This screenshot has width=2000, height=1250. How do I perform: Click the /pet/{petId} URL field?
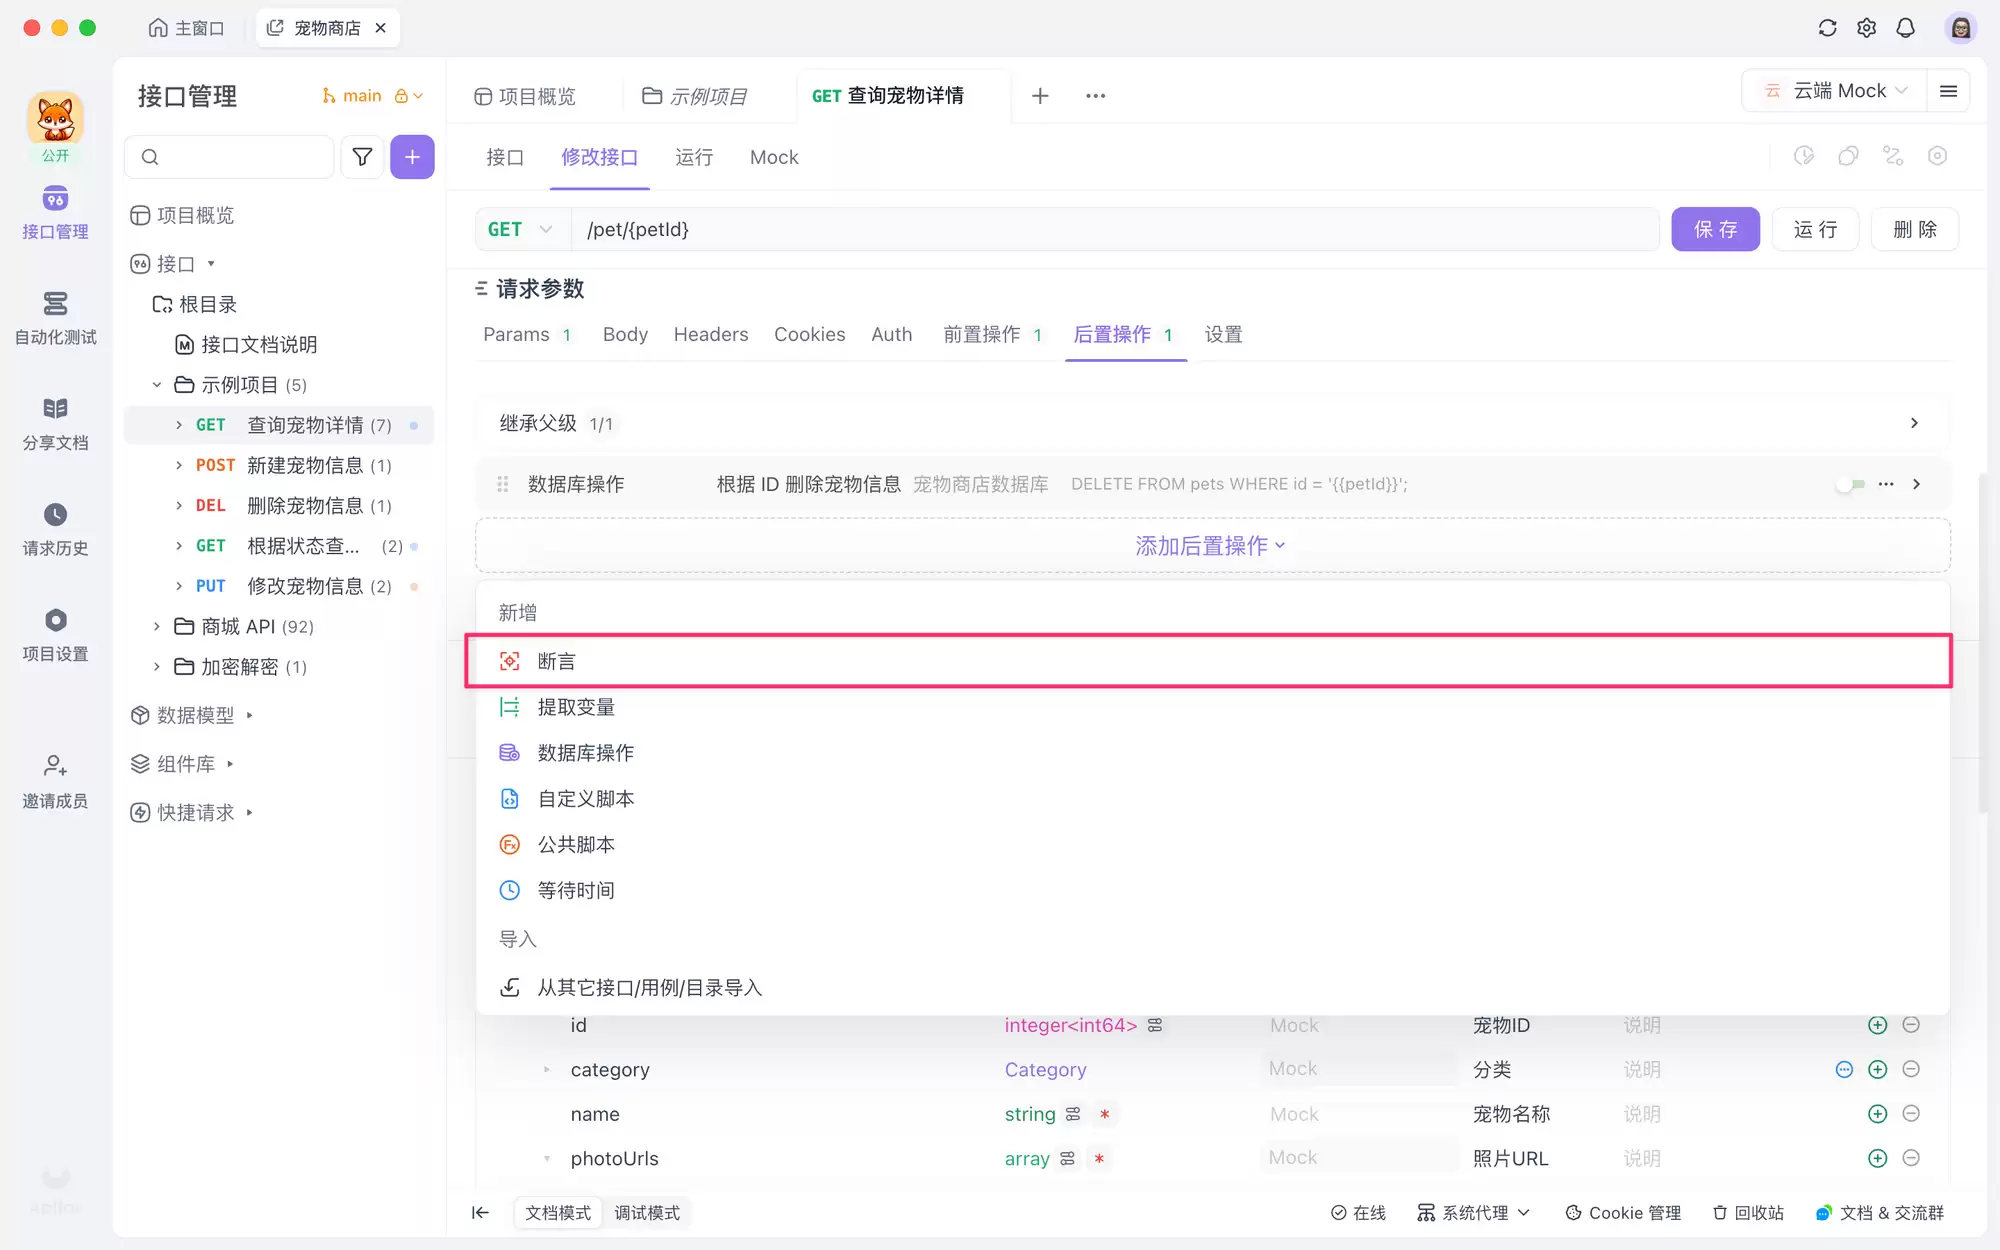[x=1115, y=230]
